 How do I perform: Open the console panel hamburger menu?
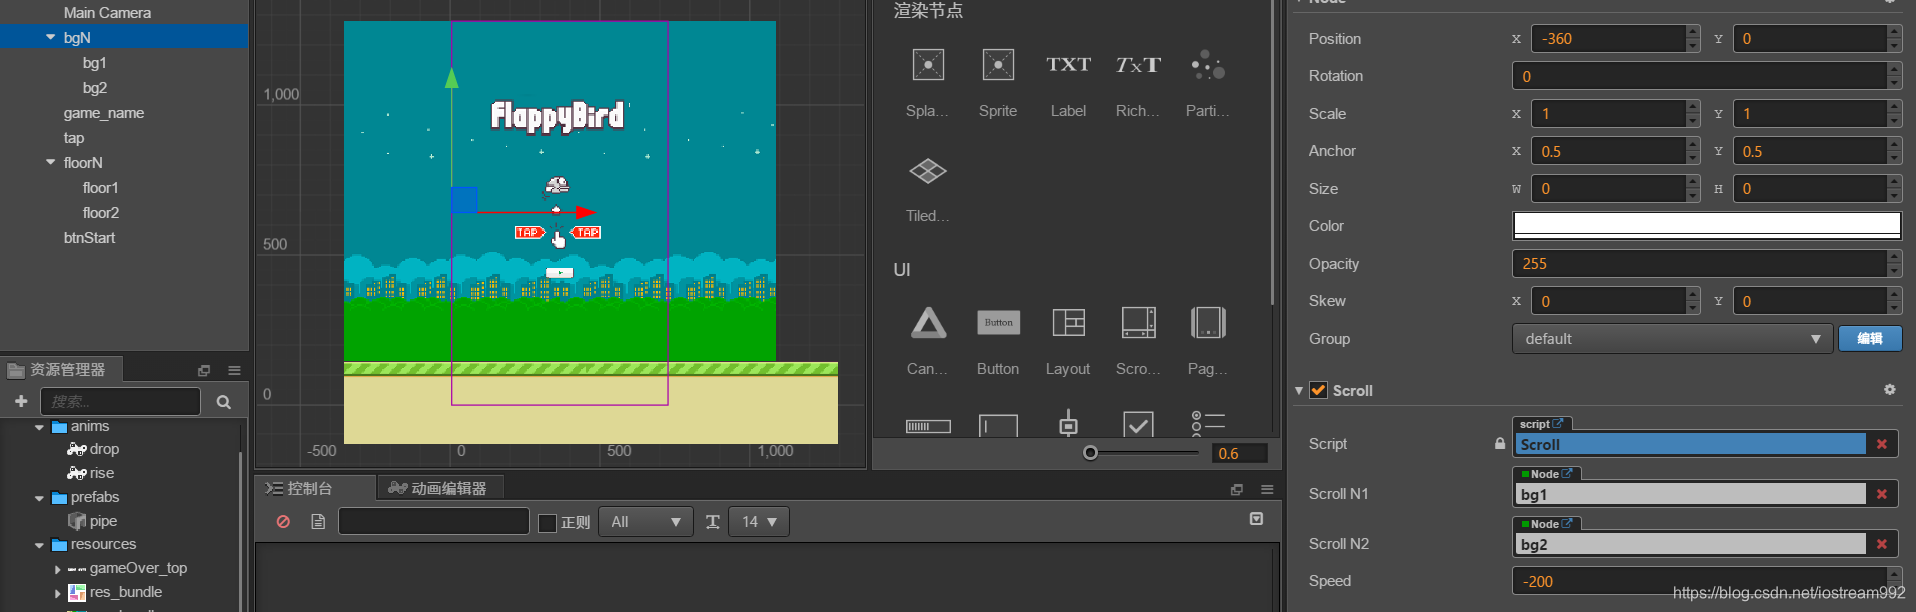pyautogui.click(x=1267, y=489)
